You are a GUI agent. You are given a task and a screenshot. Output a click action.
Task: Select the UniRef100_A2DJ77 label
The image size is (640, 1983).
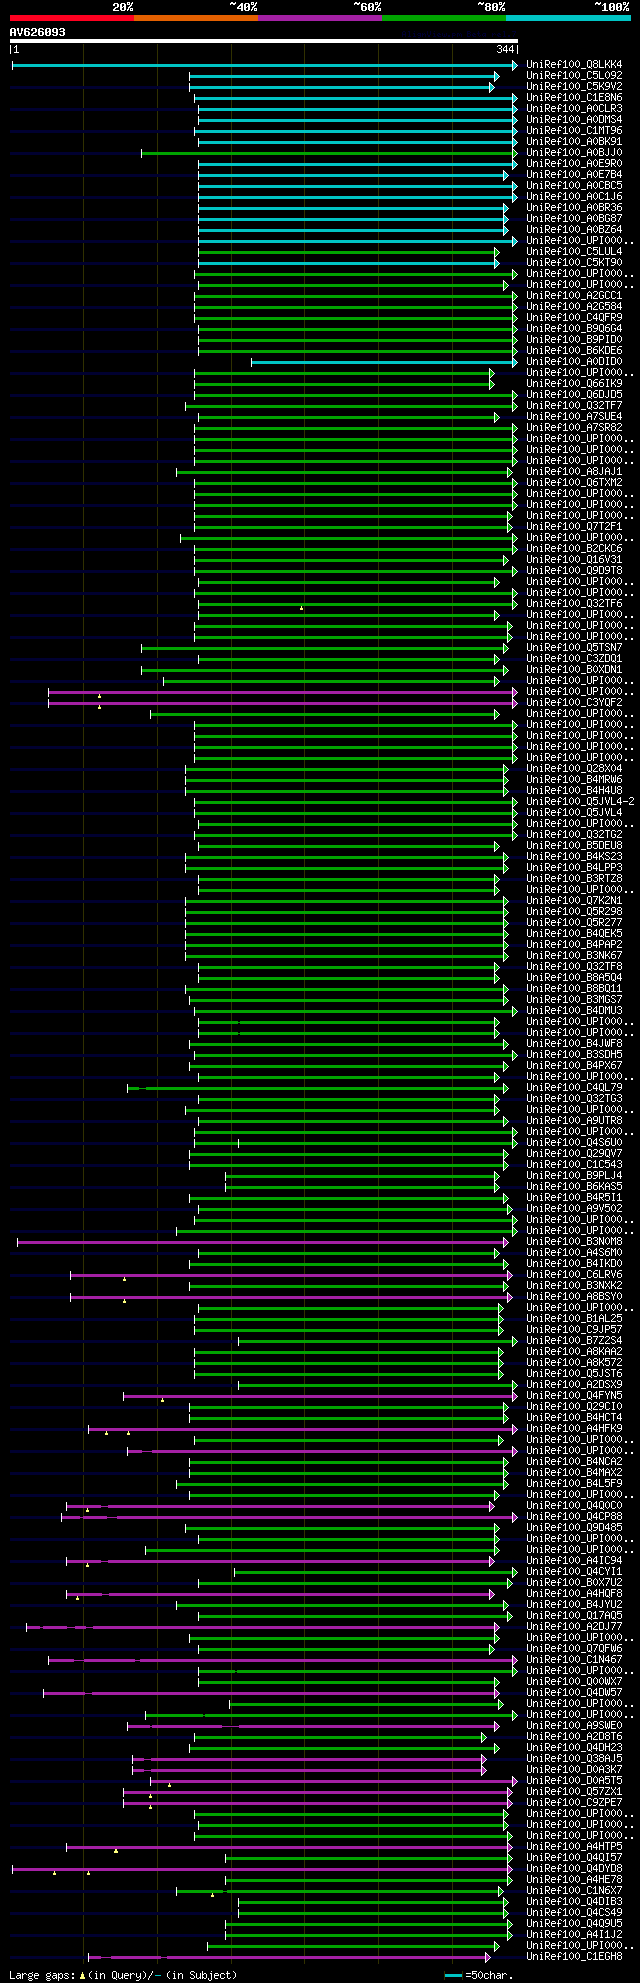pyautogui.click(x=574, y=1627)
